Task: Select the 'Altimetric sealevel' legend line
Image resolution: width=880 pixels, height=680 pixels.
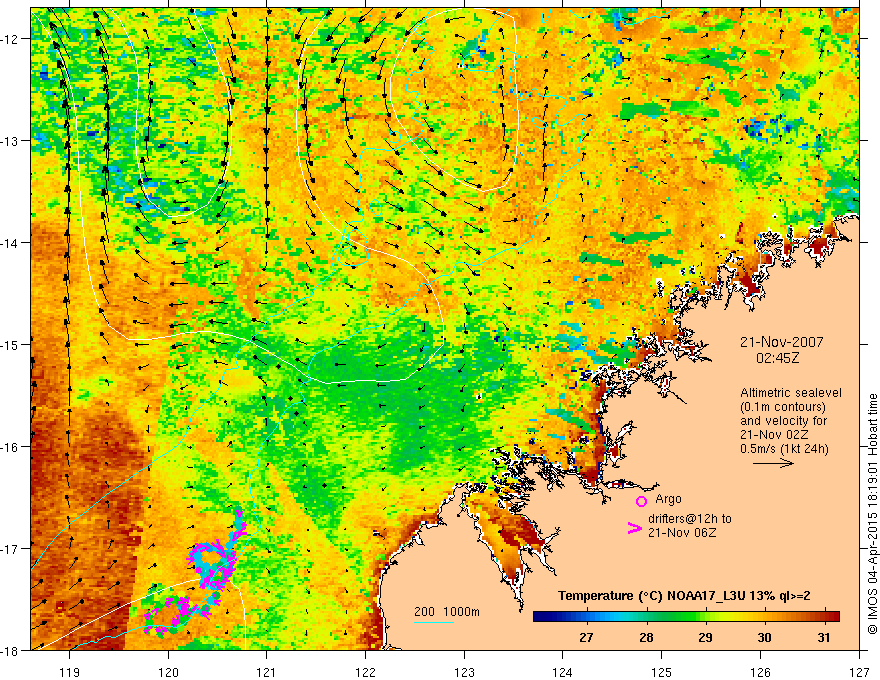Action: pyautogui.click(x=791, y=393)
